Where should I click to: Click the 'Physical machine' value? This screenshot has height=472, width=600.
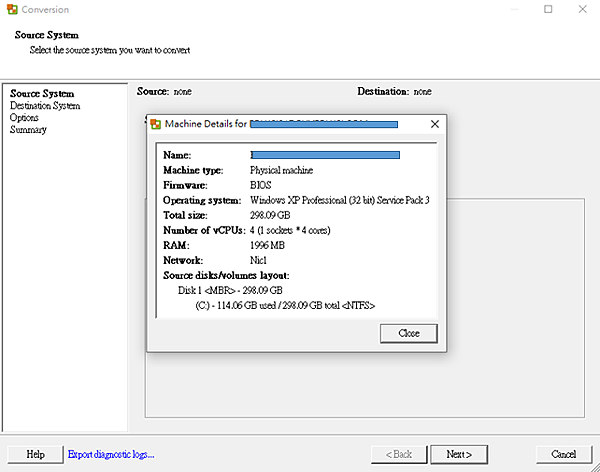[x=281, y=170]
